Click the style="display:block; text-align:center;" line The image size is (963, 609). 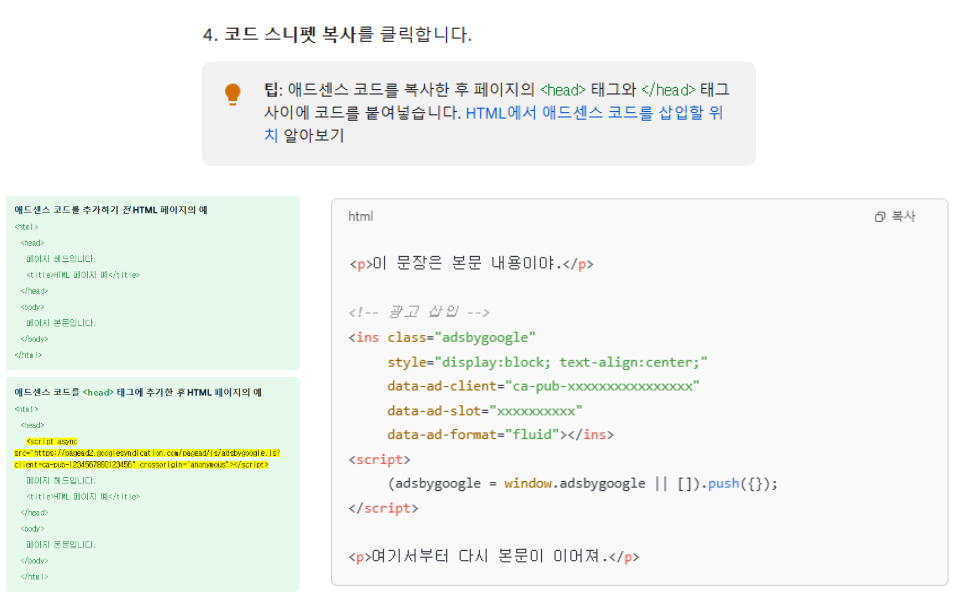coord(547,362)
